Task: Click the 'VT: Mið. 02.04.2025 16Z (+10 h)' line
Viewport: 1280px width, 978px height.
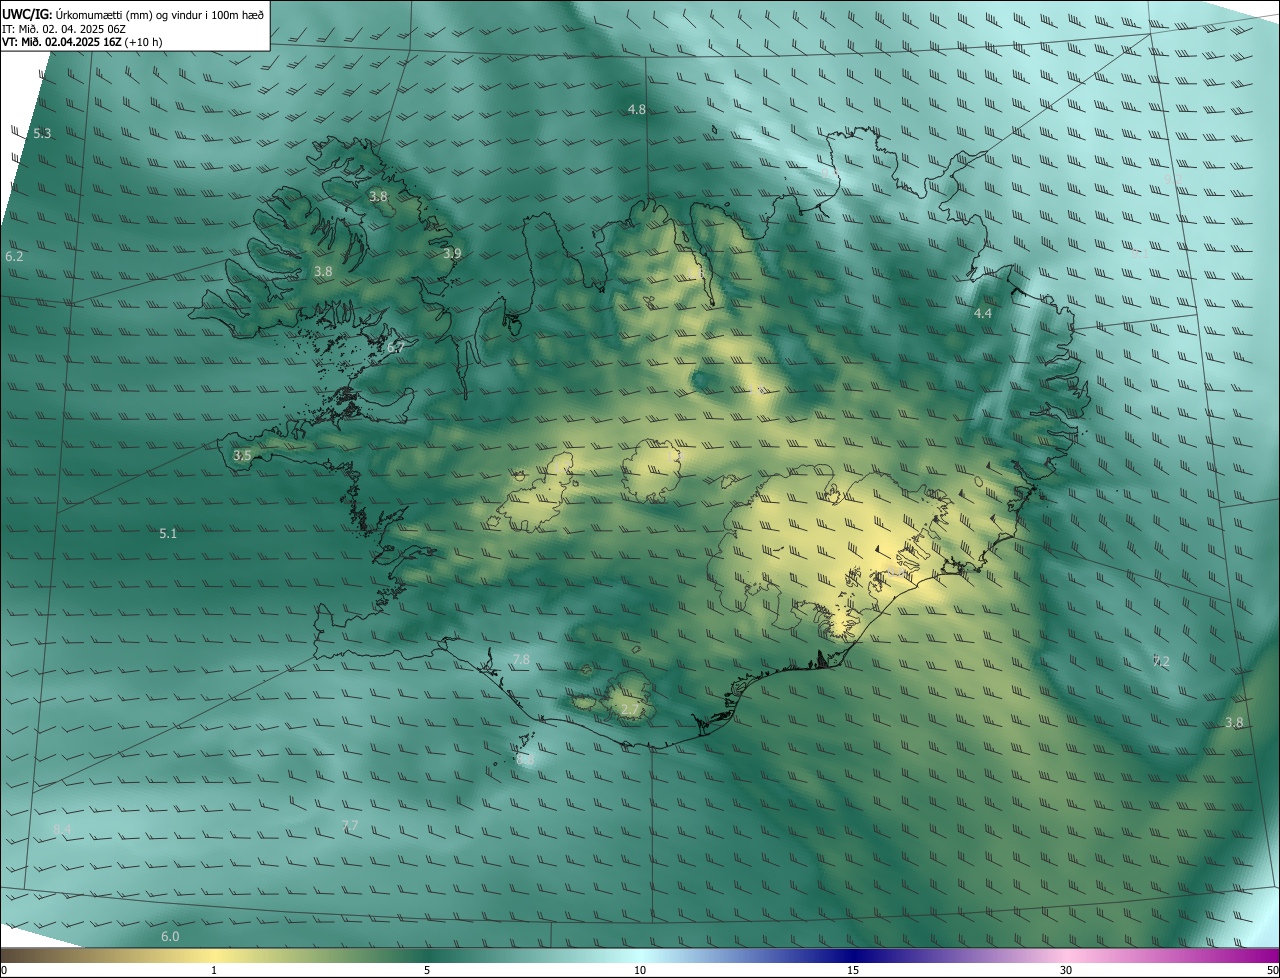Action: click(x=82, y=42)
